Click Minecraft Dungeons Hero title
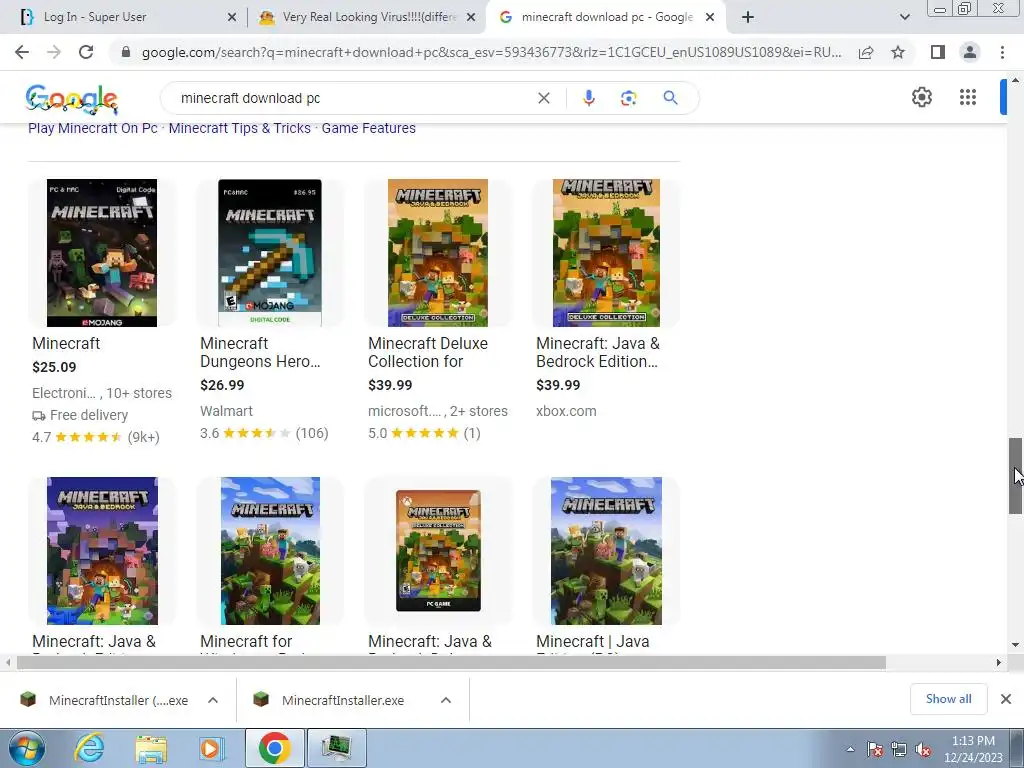1024x768 pixels. pyautogui.click(x=260, y=352)
